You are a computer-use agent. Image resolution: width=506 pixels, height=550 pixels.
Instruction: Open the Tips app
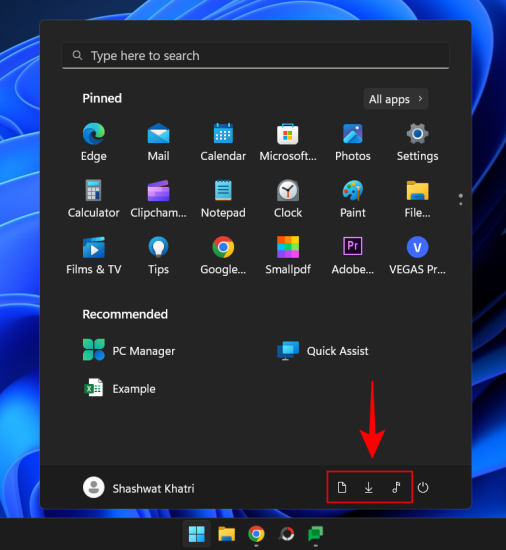(158, 255)
